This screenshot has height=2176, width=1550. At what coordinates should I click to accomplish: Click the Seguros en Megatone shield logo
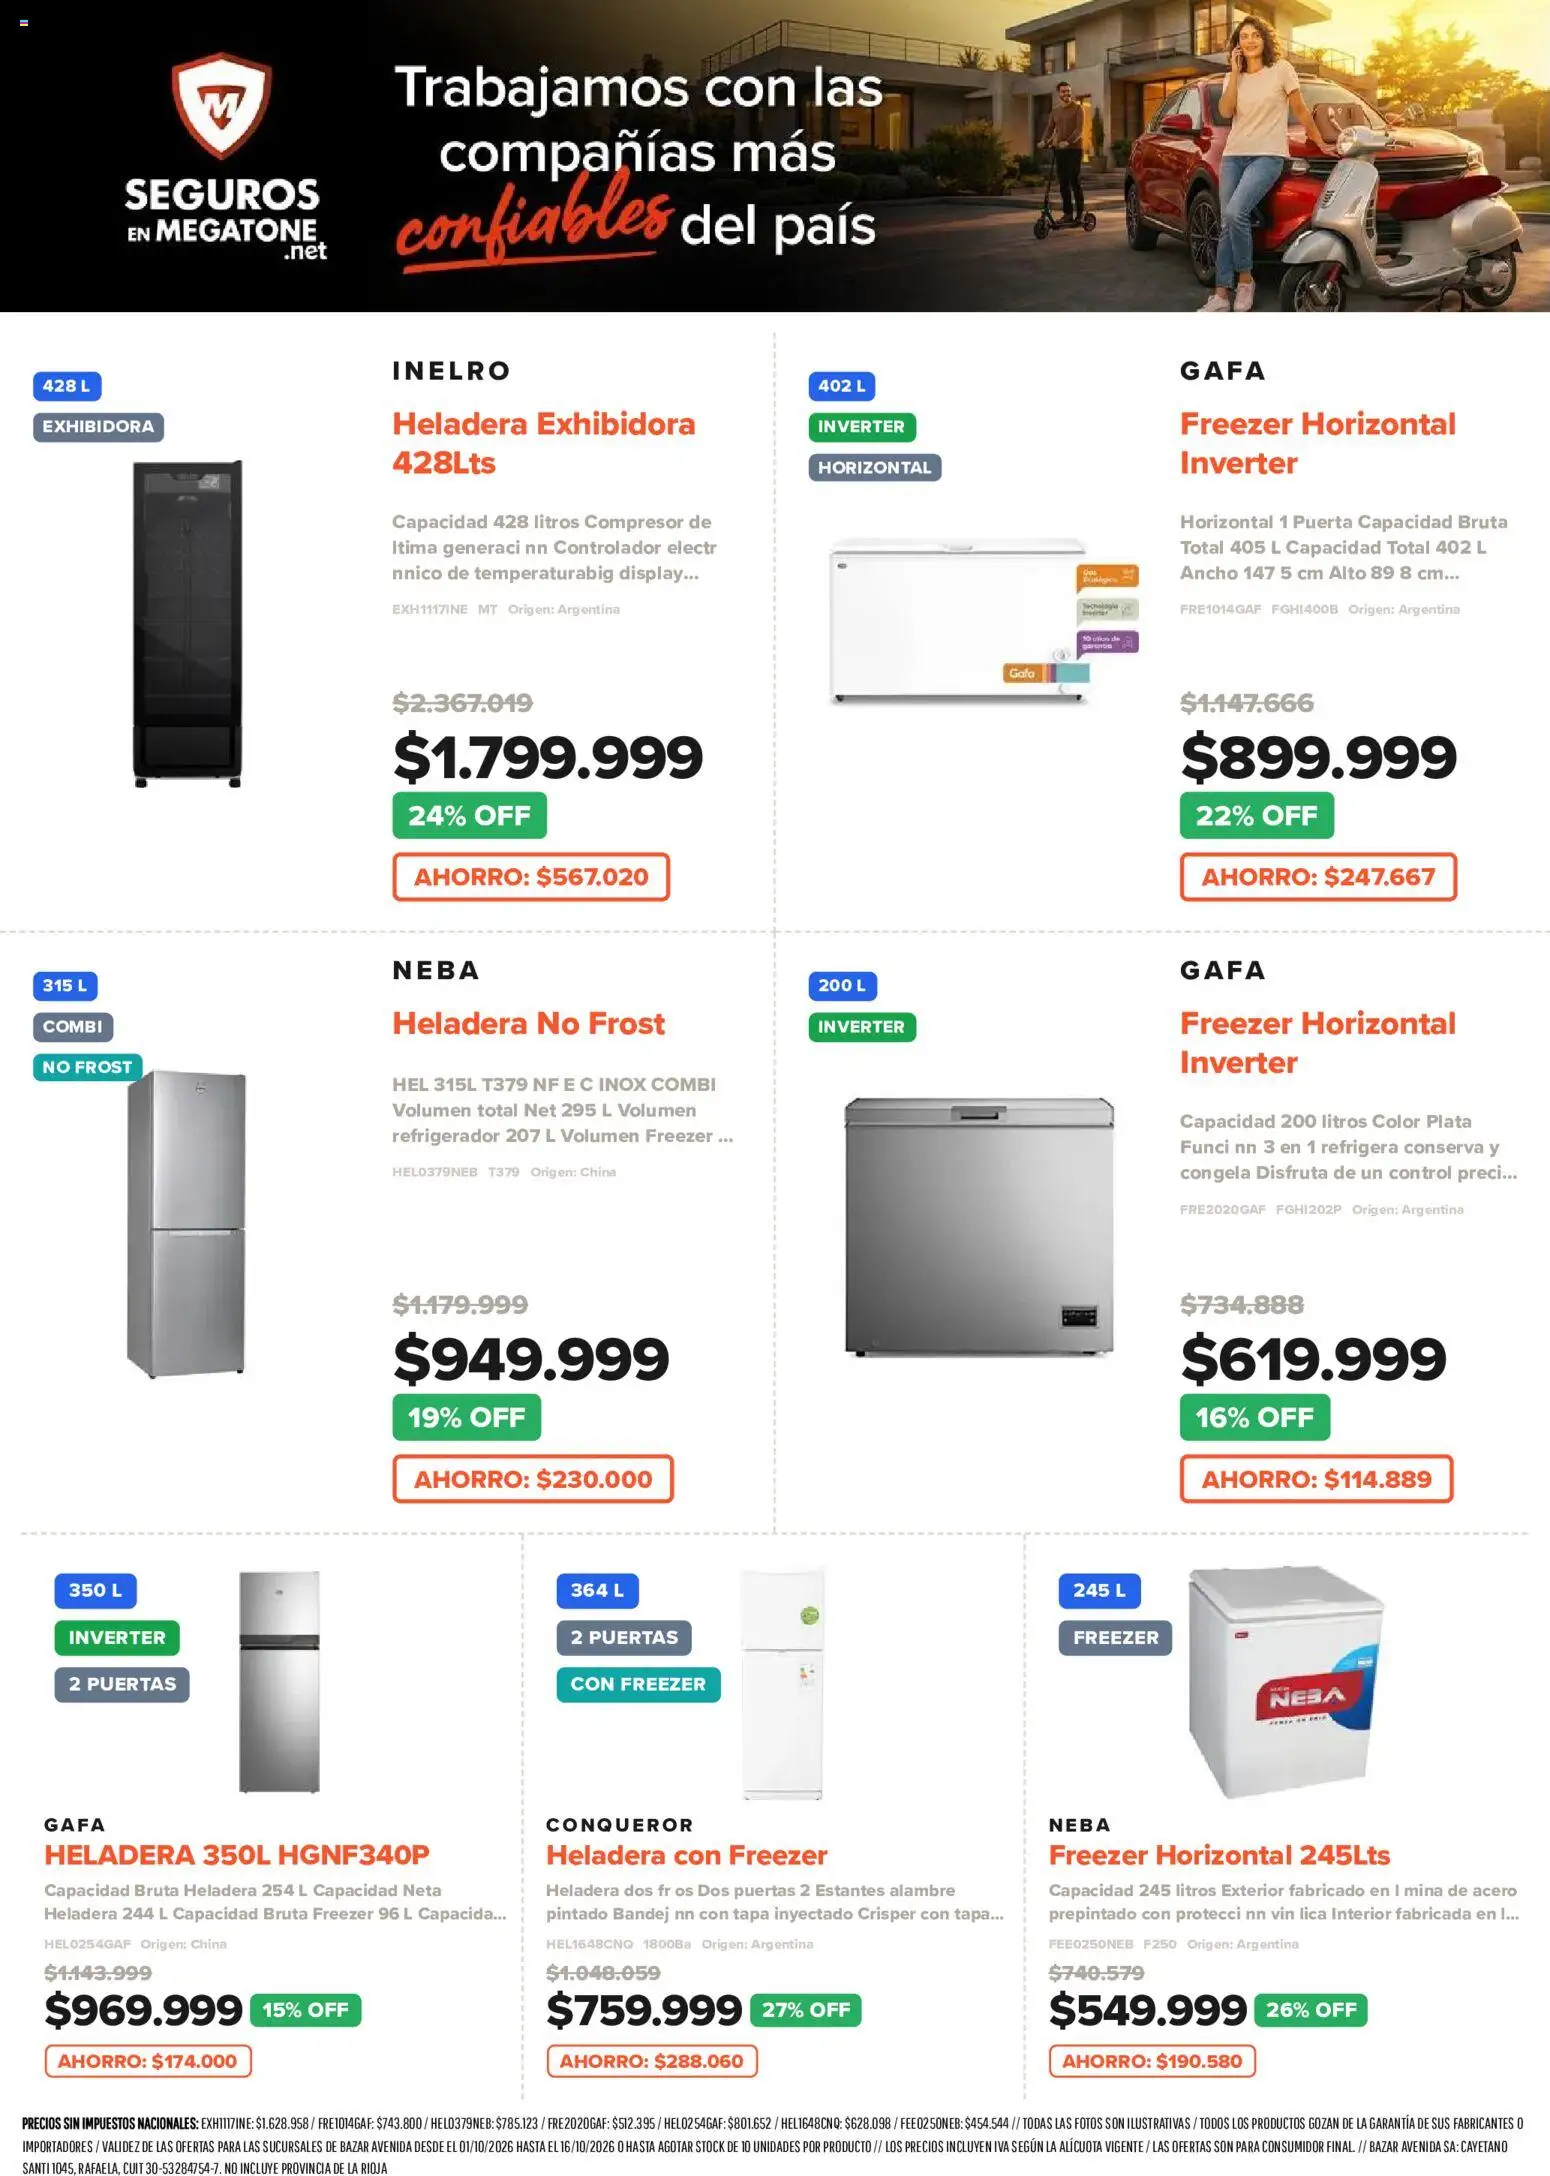[x=221, y=105]
